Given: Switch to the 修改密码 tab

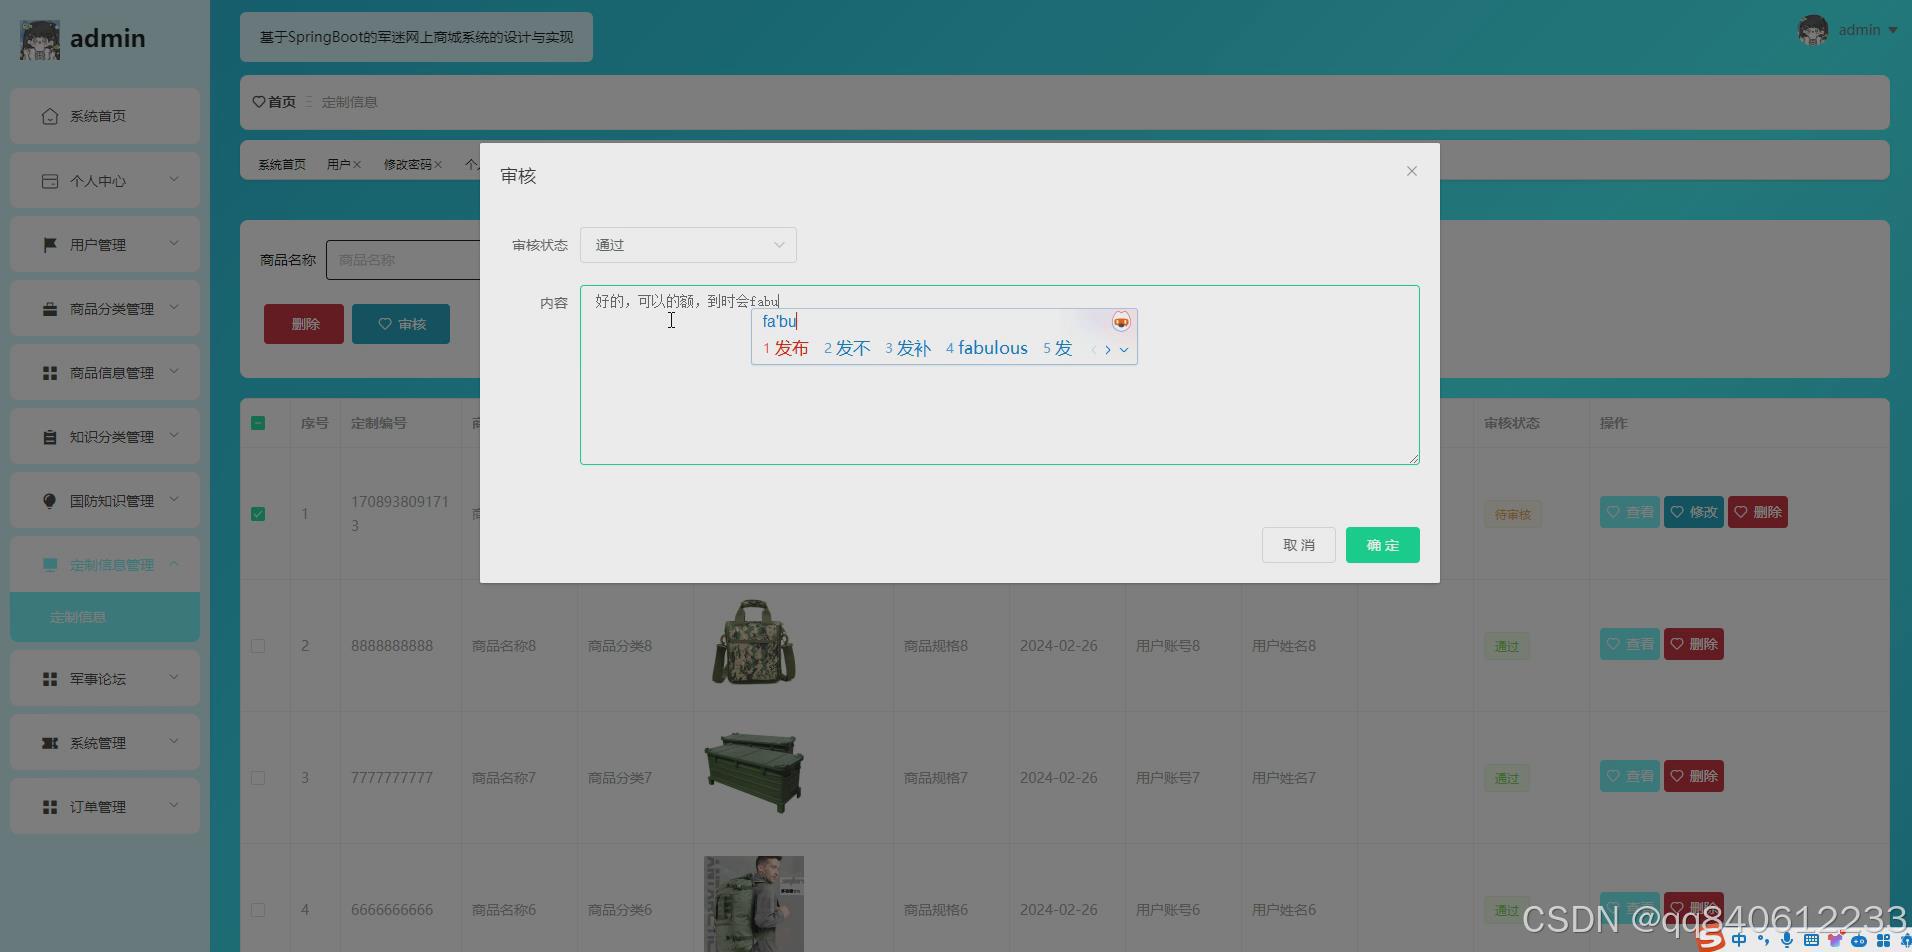Looking at the screenshot, I should point(408,164).
